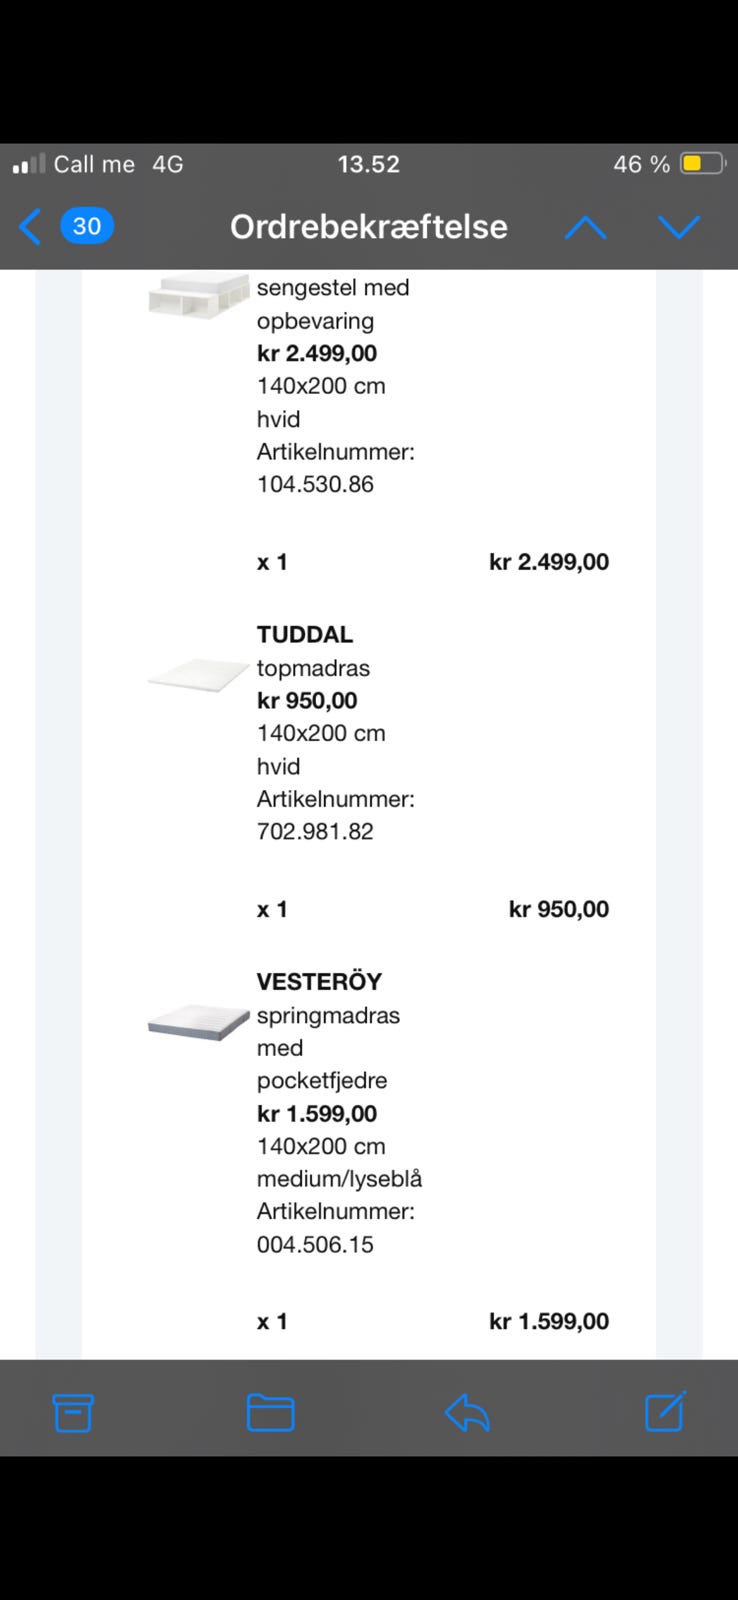Tap the back arrow to mailbox
This screenshot has height=1600, width=738.
pos(31,227)
